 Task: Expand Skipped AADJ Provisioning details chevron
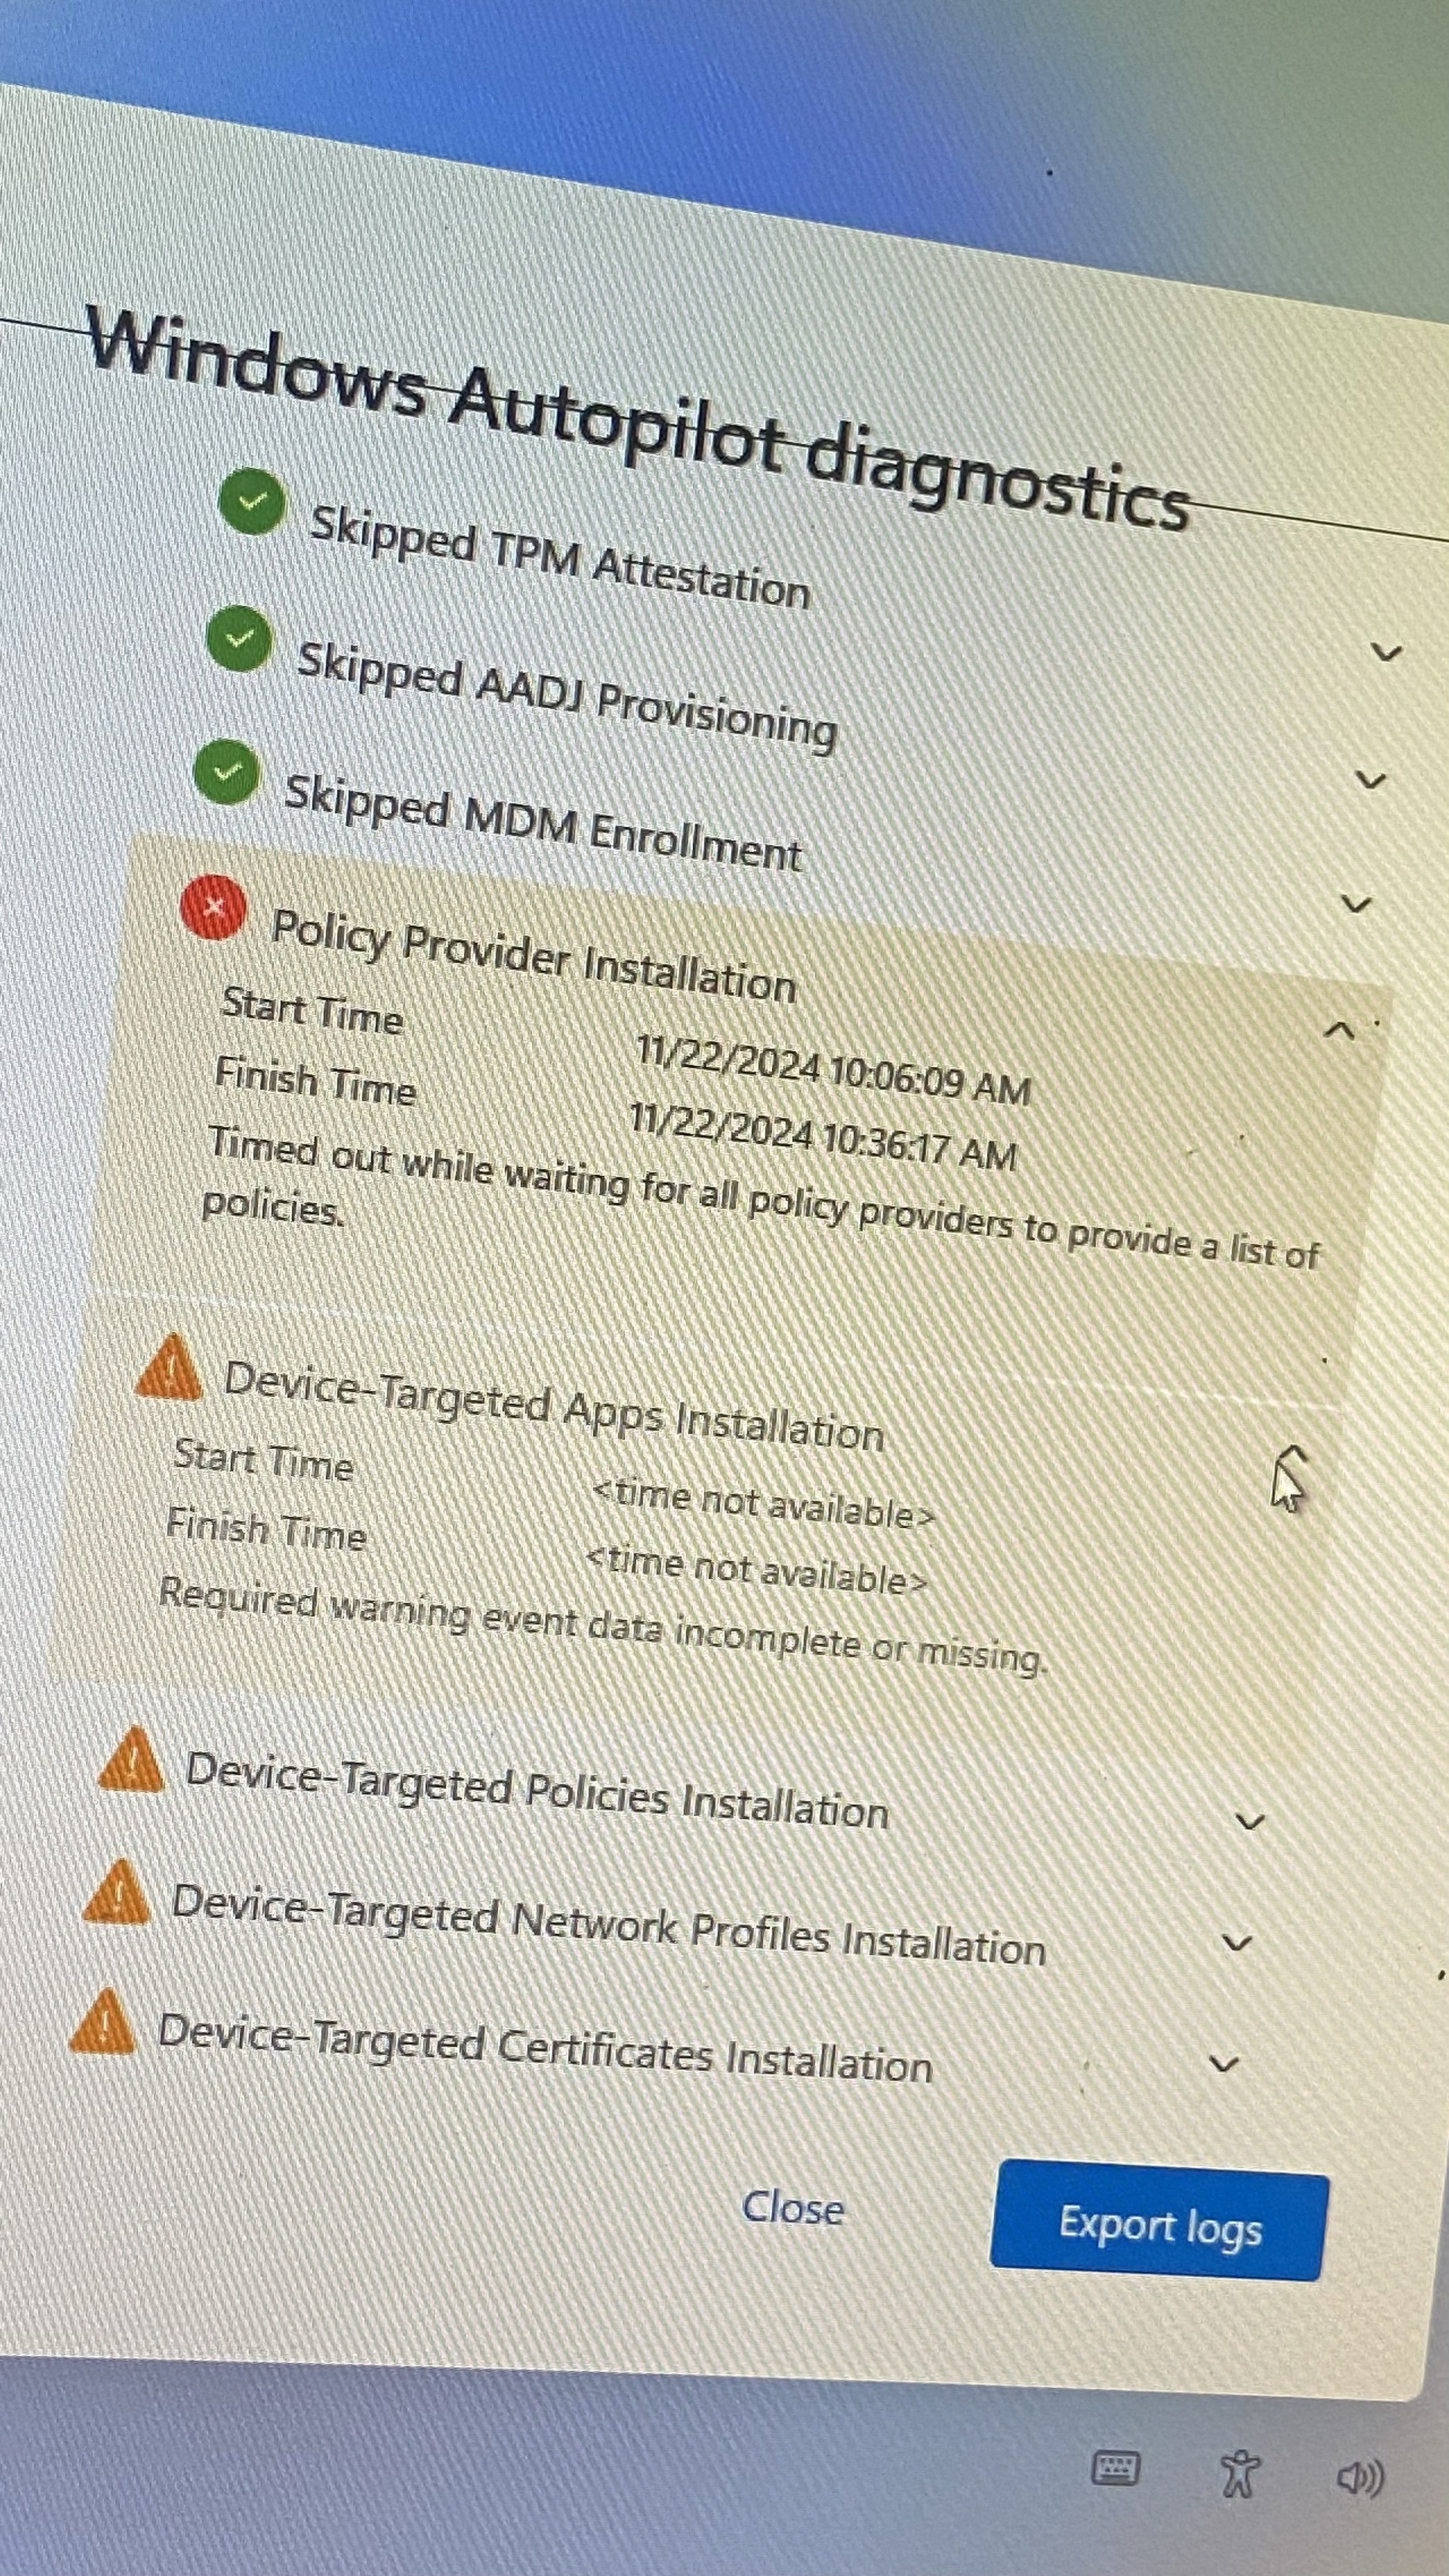1372,779
